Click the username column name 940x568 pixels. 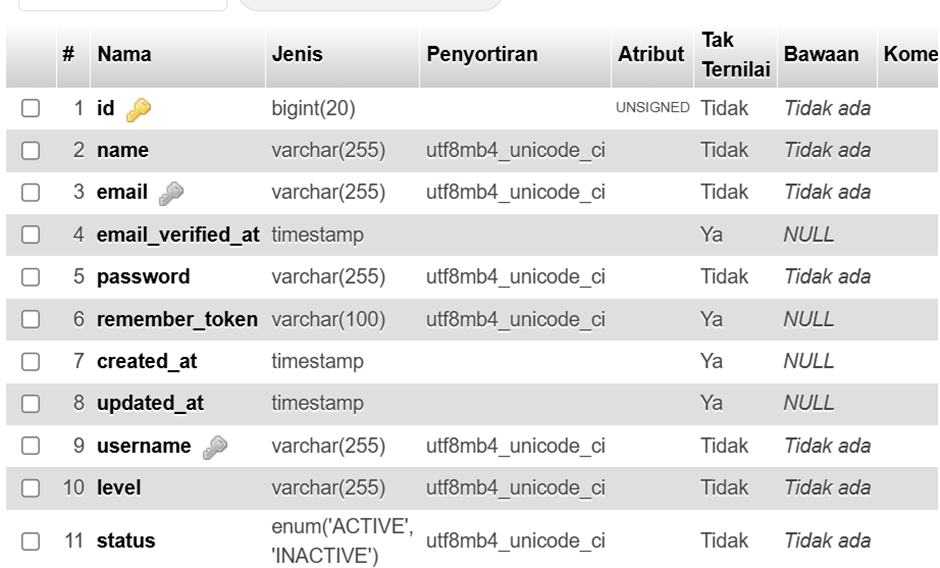click(143, 446)
